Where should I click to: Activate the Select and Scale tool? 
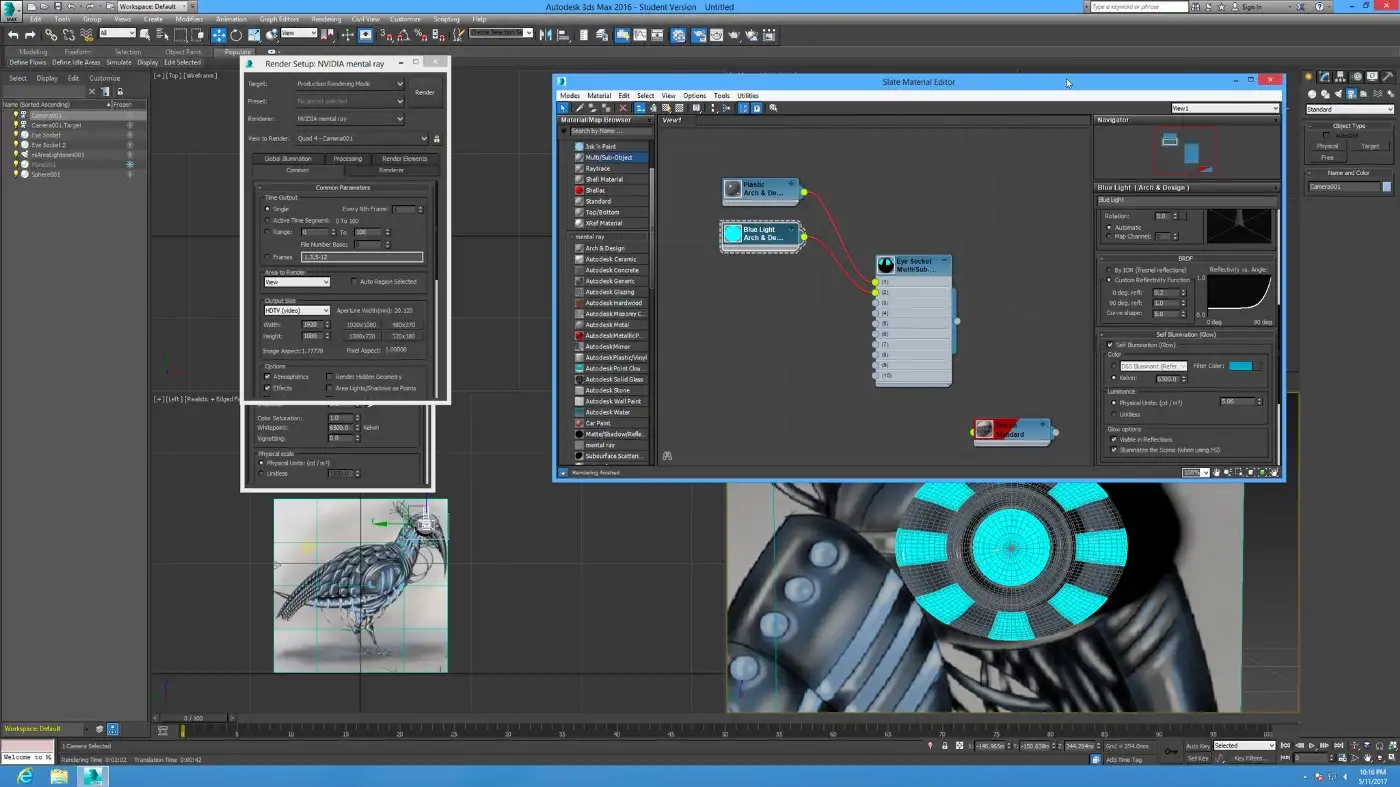tap(254, 35)
